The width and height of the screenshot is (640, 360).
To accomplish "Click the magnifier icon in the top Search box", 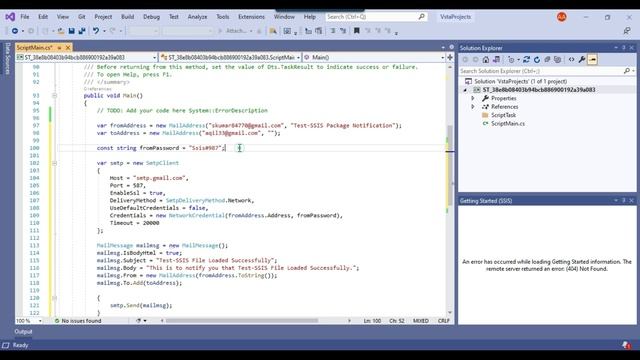I will 422,16.
